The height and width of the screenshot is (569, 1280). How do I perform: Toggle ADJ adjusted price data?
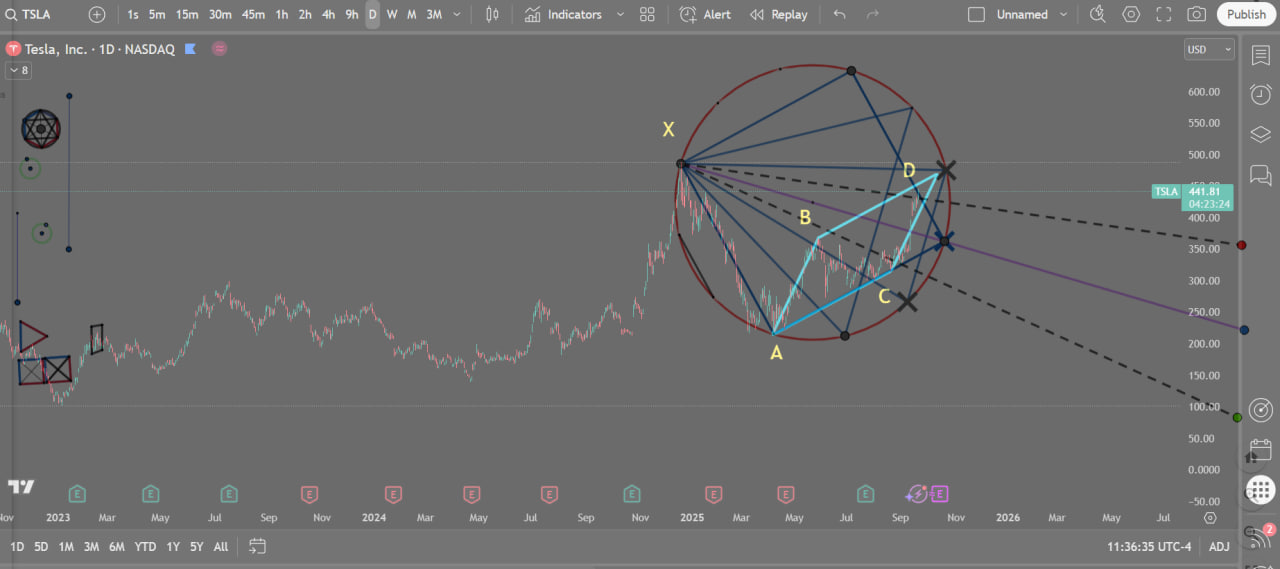(x=1219, y=546)
